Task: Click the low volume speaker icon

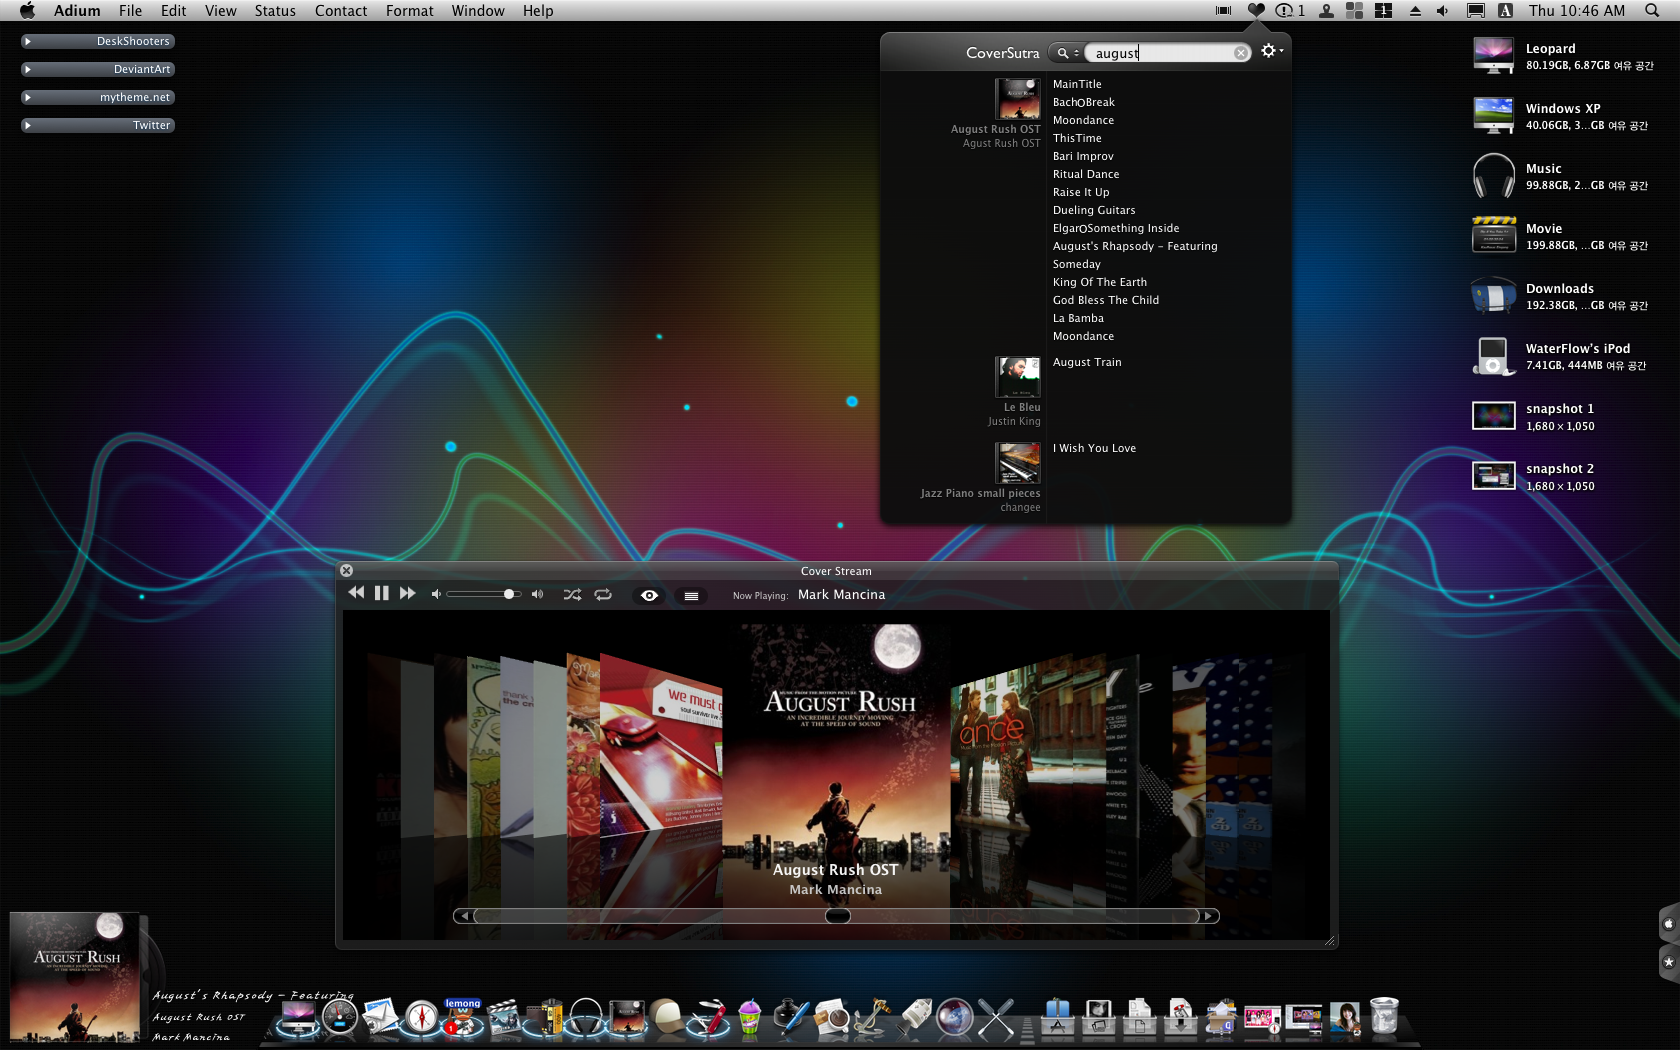Action: 436,594
